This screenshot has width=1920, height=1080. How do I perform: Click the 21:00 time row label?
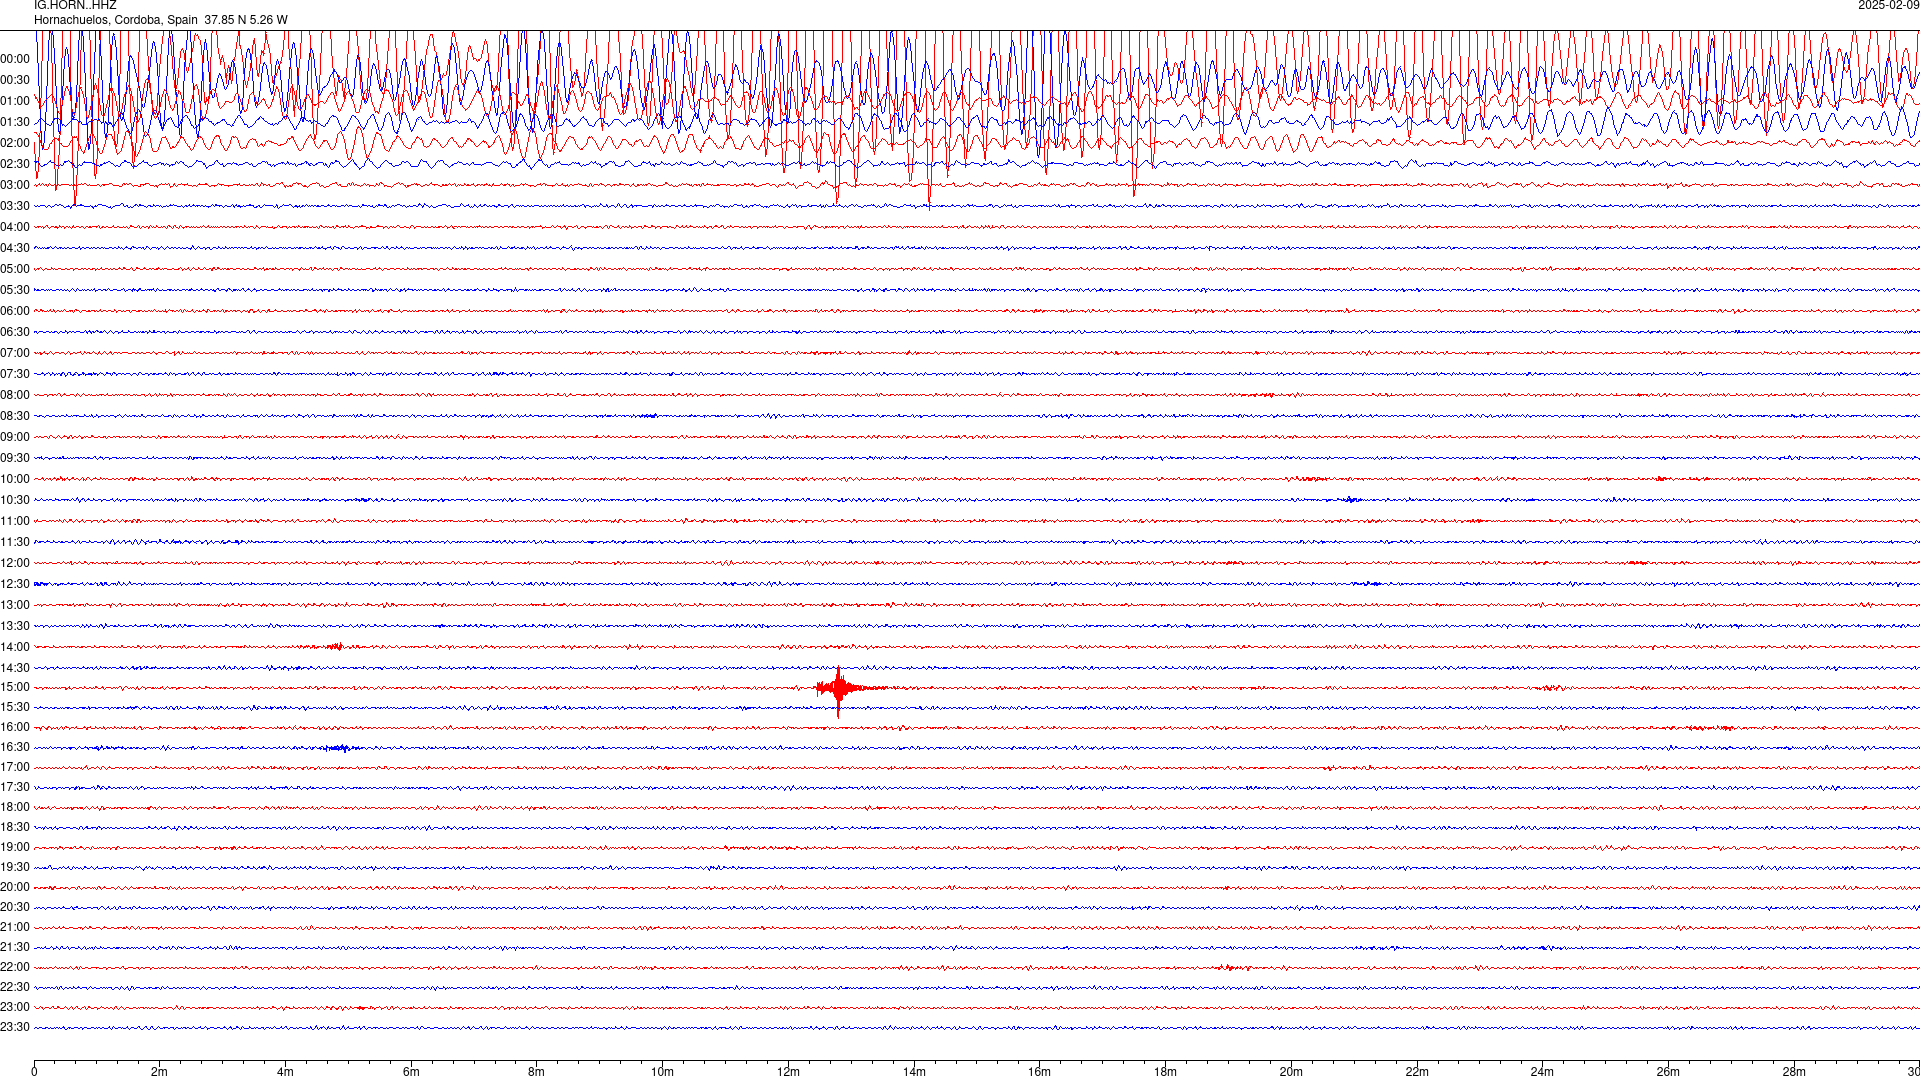pos(15,927)
